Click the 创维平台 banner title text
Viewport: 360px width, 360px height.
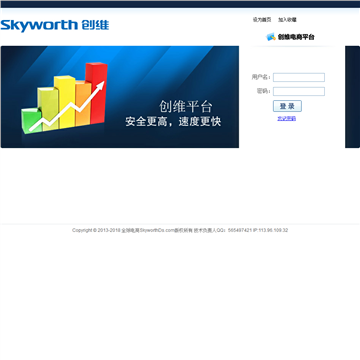tap(186, 107)
